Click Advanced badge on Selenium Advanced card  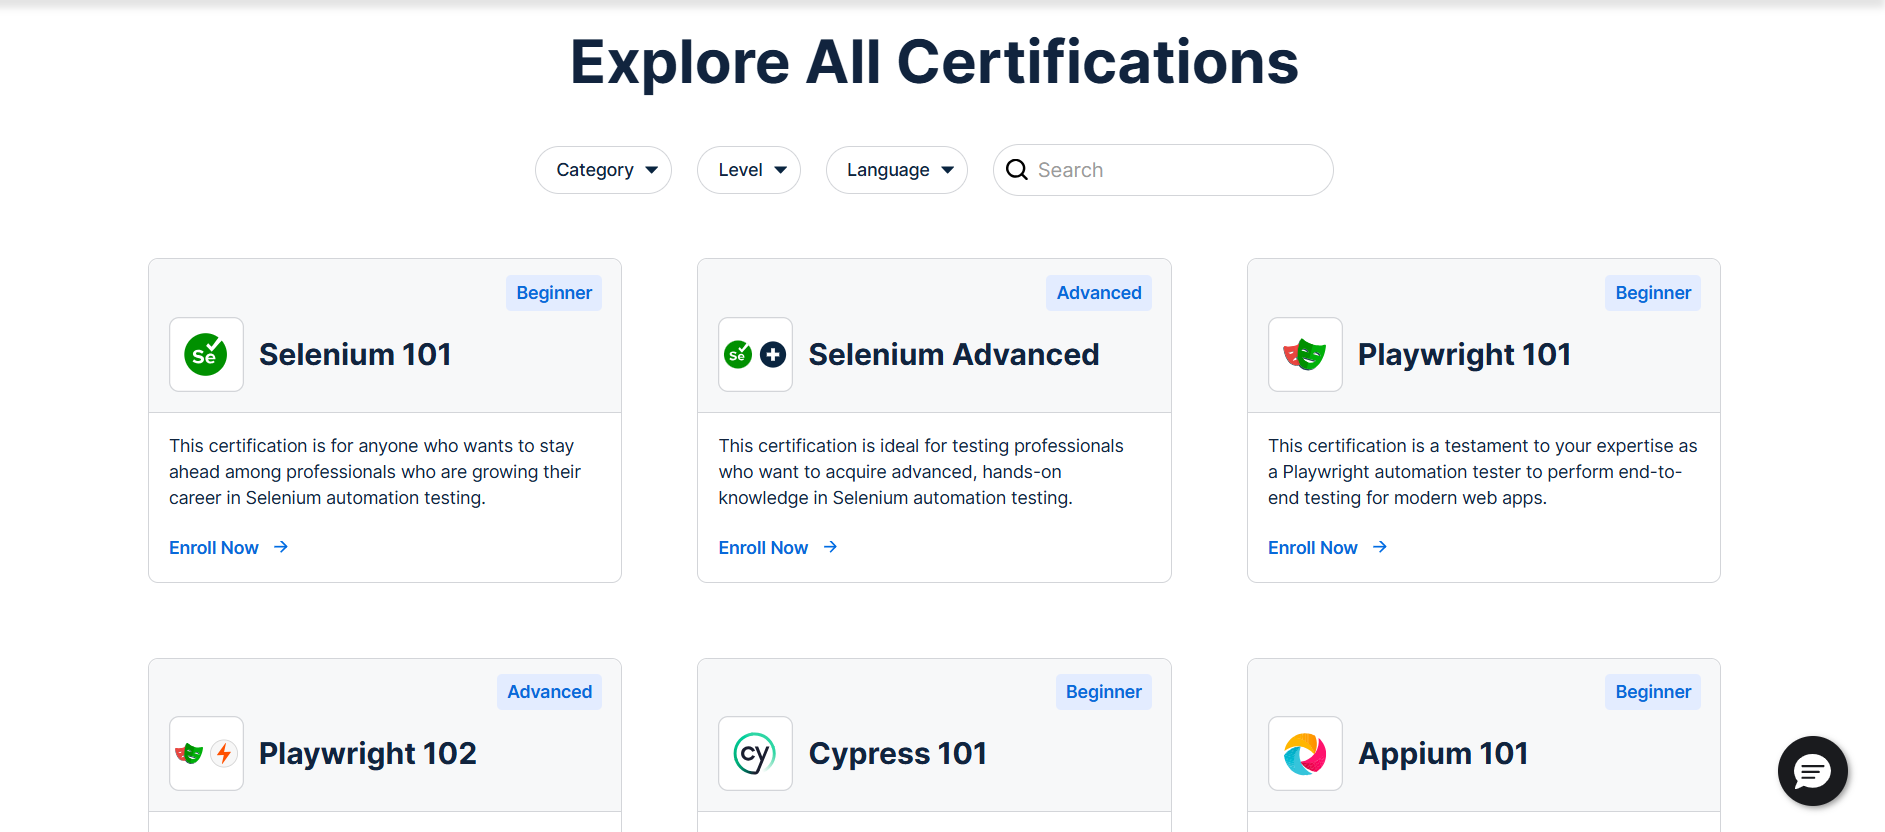(x=1099, y=293)
